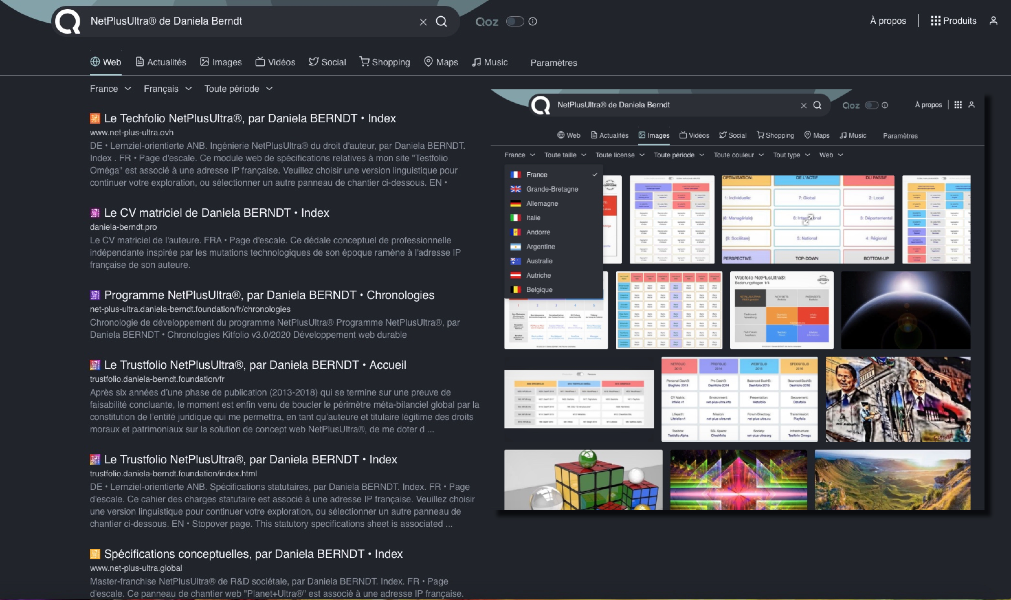Click favicon of Le Techfolio NetPlusUltra result
This screenshot has height=600, width=1011.
(95, 119)
